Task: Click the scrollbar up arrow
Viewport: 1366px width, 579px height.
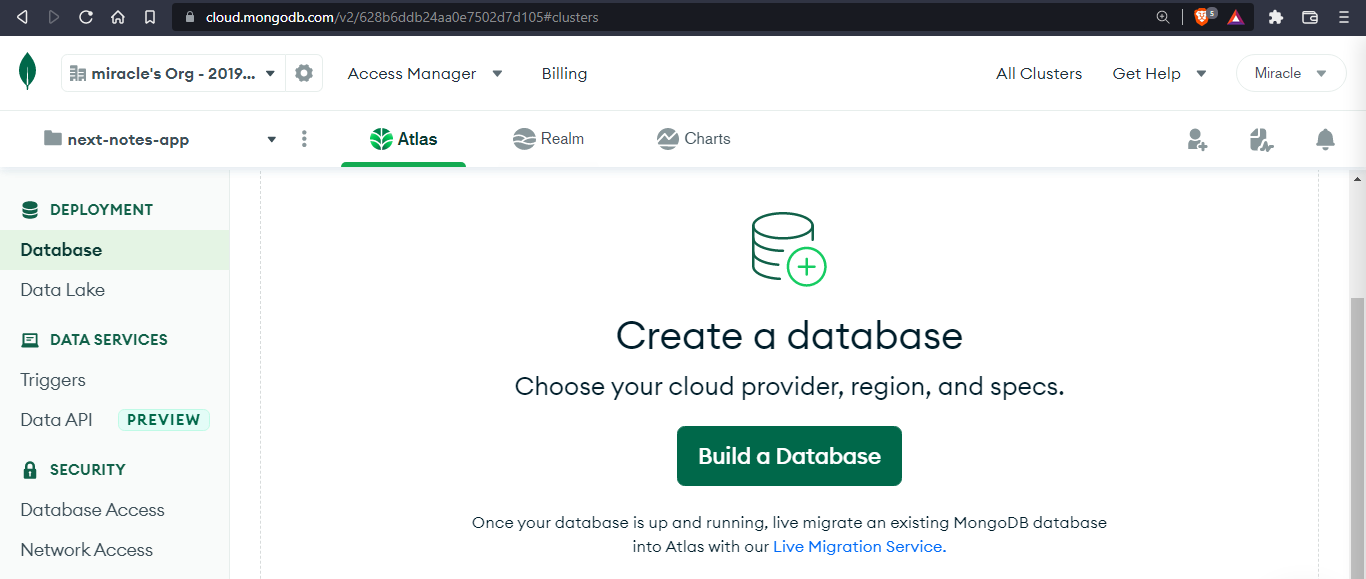Action: coord(1357,179)
